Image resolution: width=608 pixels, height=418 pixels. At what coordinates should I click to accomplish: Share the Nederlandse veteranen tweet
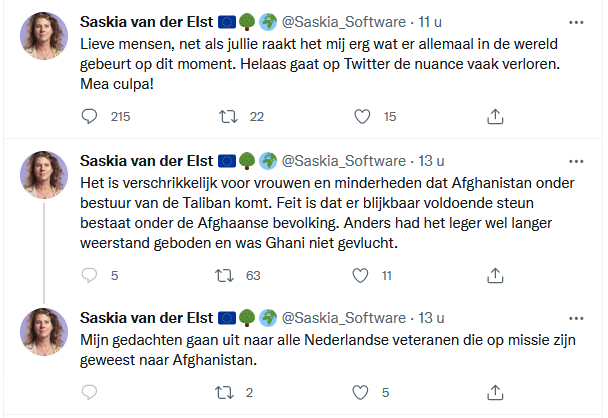point(494,393)
